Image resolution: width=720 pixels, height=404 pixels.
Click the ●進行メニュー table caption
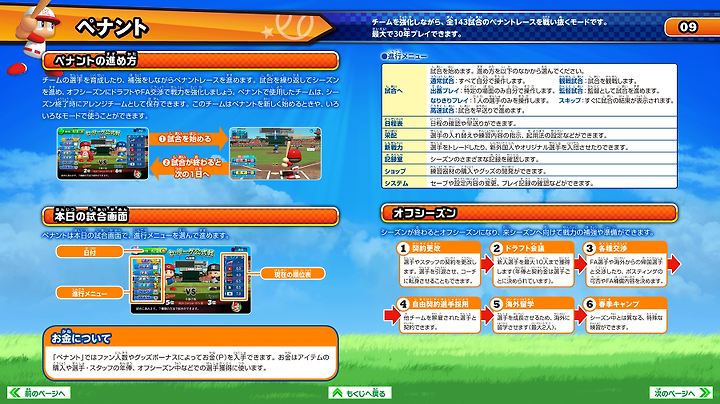[404, 56]
